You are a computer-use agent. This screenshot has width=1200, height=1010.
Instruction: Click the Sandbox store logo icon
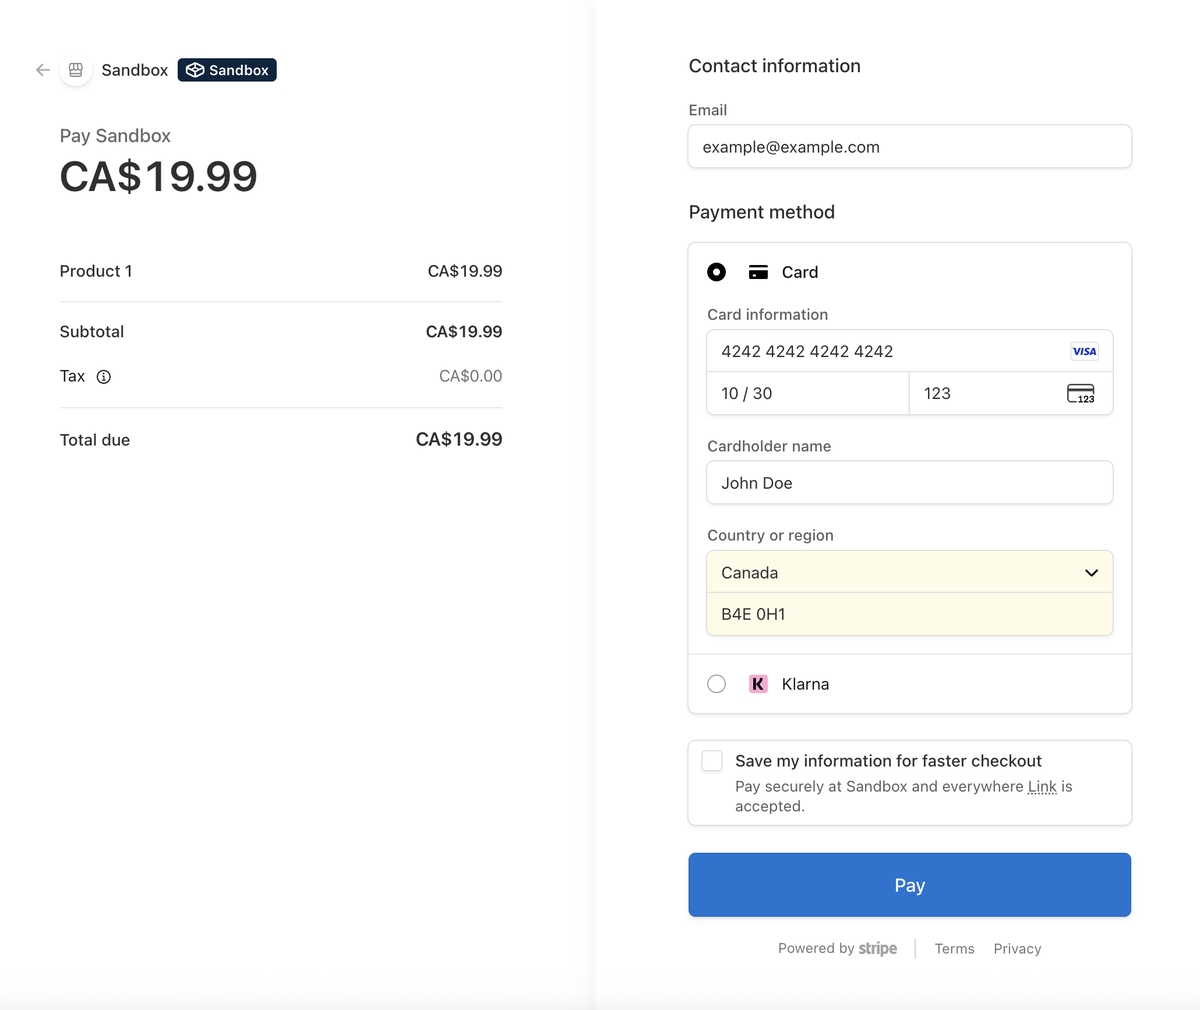click(x=75, y=70)
